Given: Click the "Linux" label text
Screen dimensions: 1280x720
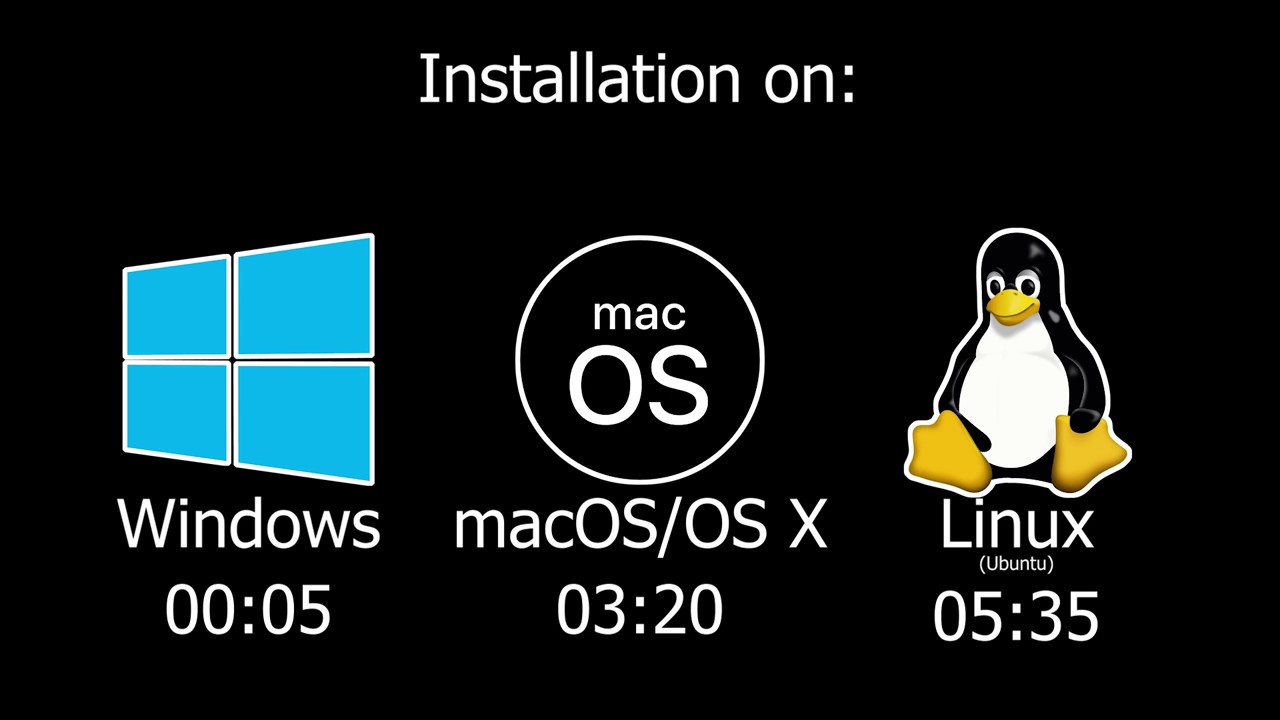Looking at the screenshot, I should click(x=1016, y=524).
